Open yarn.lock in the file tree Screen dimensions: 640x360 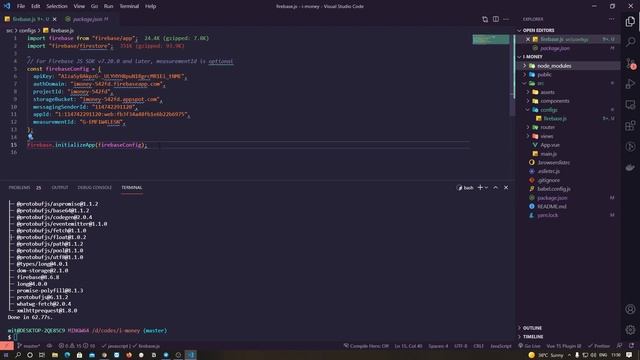tap(567, 215)
